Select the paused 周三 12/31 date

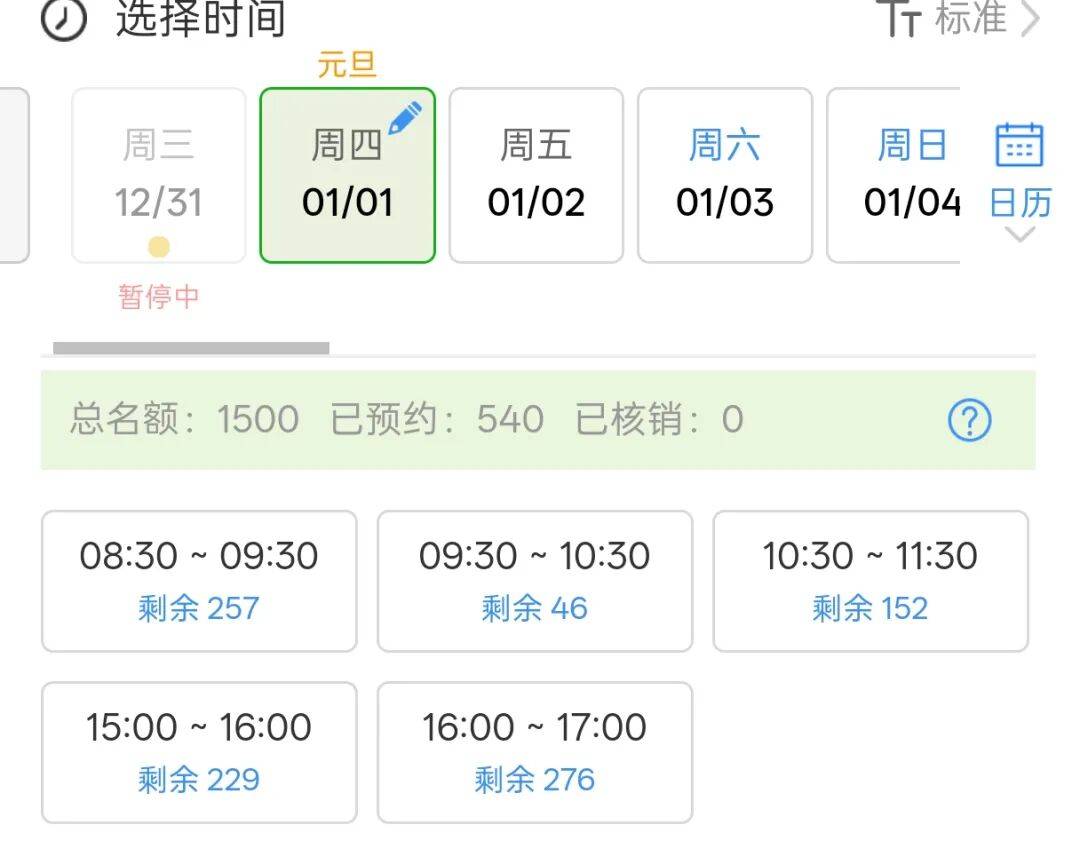click(x=159, y=176)
